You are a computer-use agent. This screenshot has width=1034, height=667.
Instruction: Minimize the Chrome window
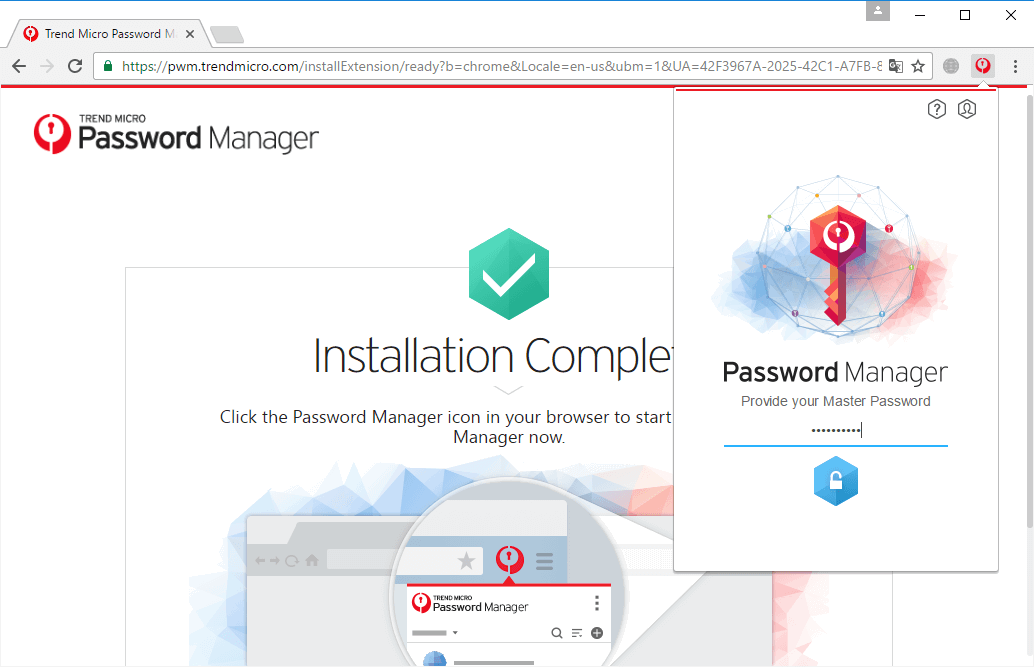tap(920, 15)
